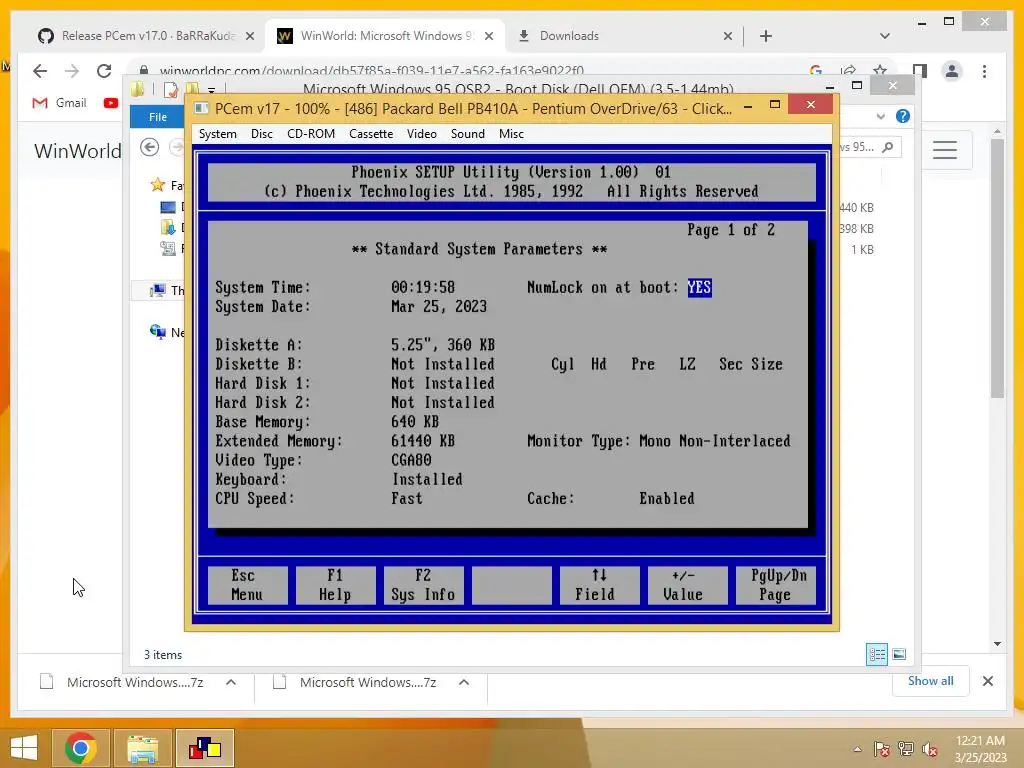Expand options for second downloaded .7z file
This screenshot has width=1024, height=768.
(464, 682)
